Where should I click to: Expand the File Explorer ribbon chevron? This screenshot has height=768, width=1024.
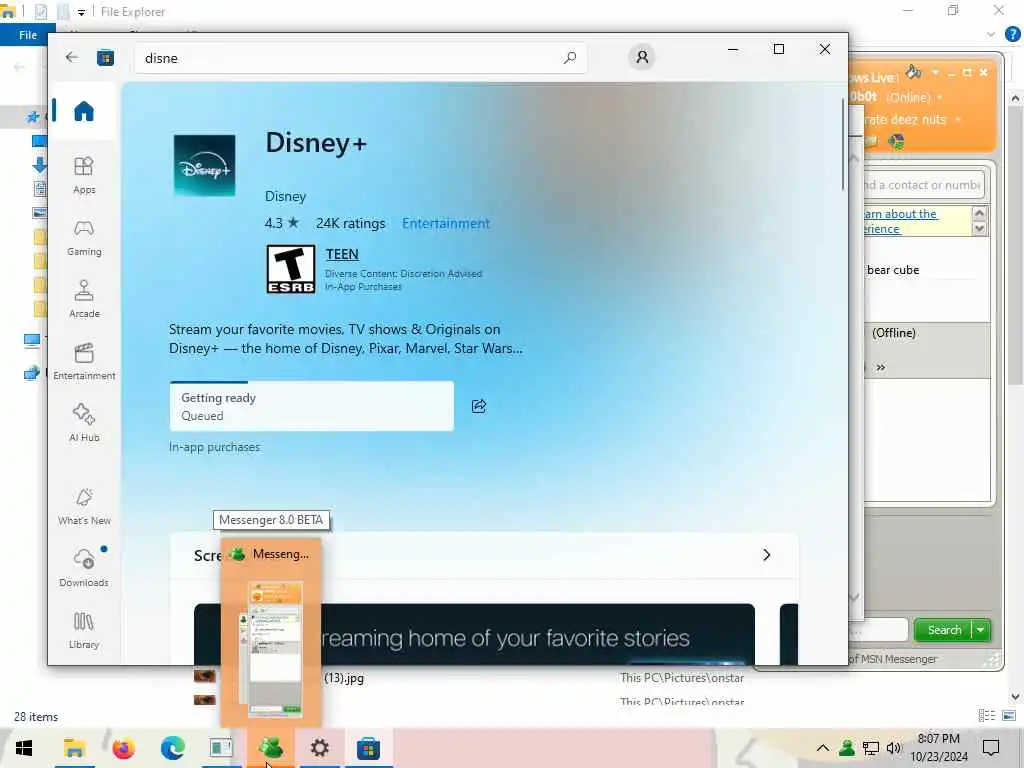click(991, 35)
